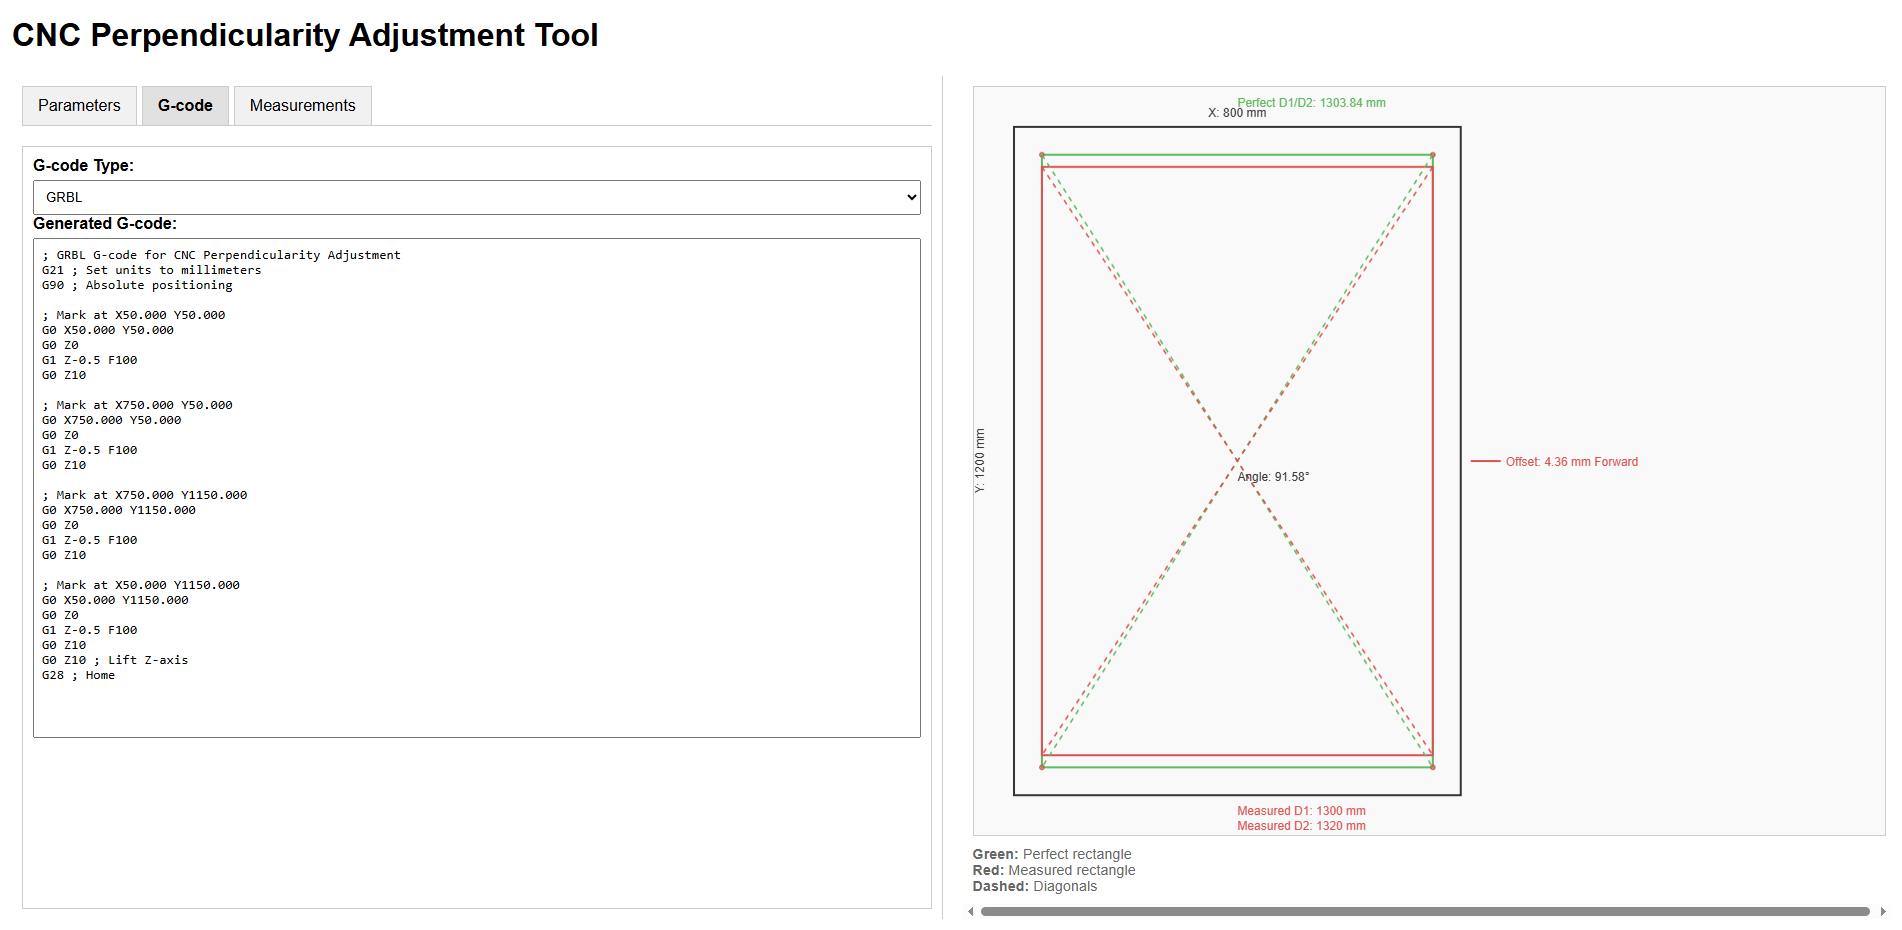Click the 'Green: Perfect rectangle' legend entry
The width and height of the screenshot is (1902, 930).
[x=1052, y=854]
